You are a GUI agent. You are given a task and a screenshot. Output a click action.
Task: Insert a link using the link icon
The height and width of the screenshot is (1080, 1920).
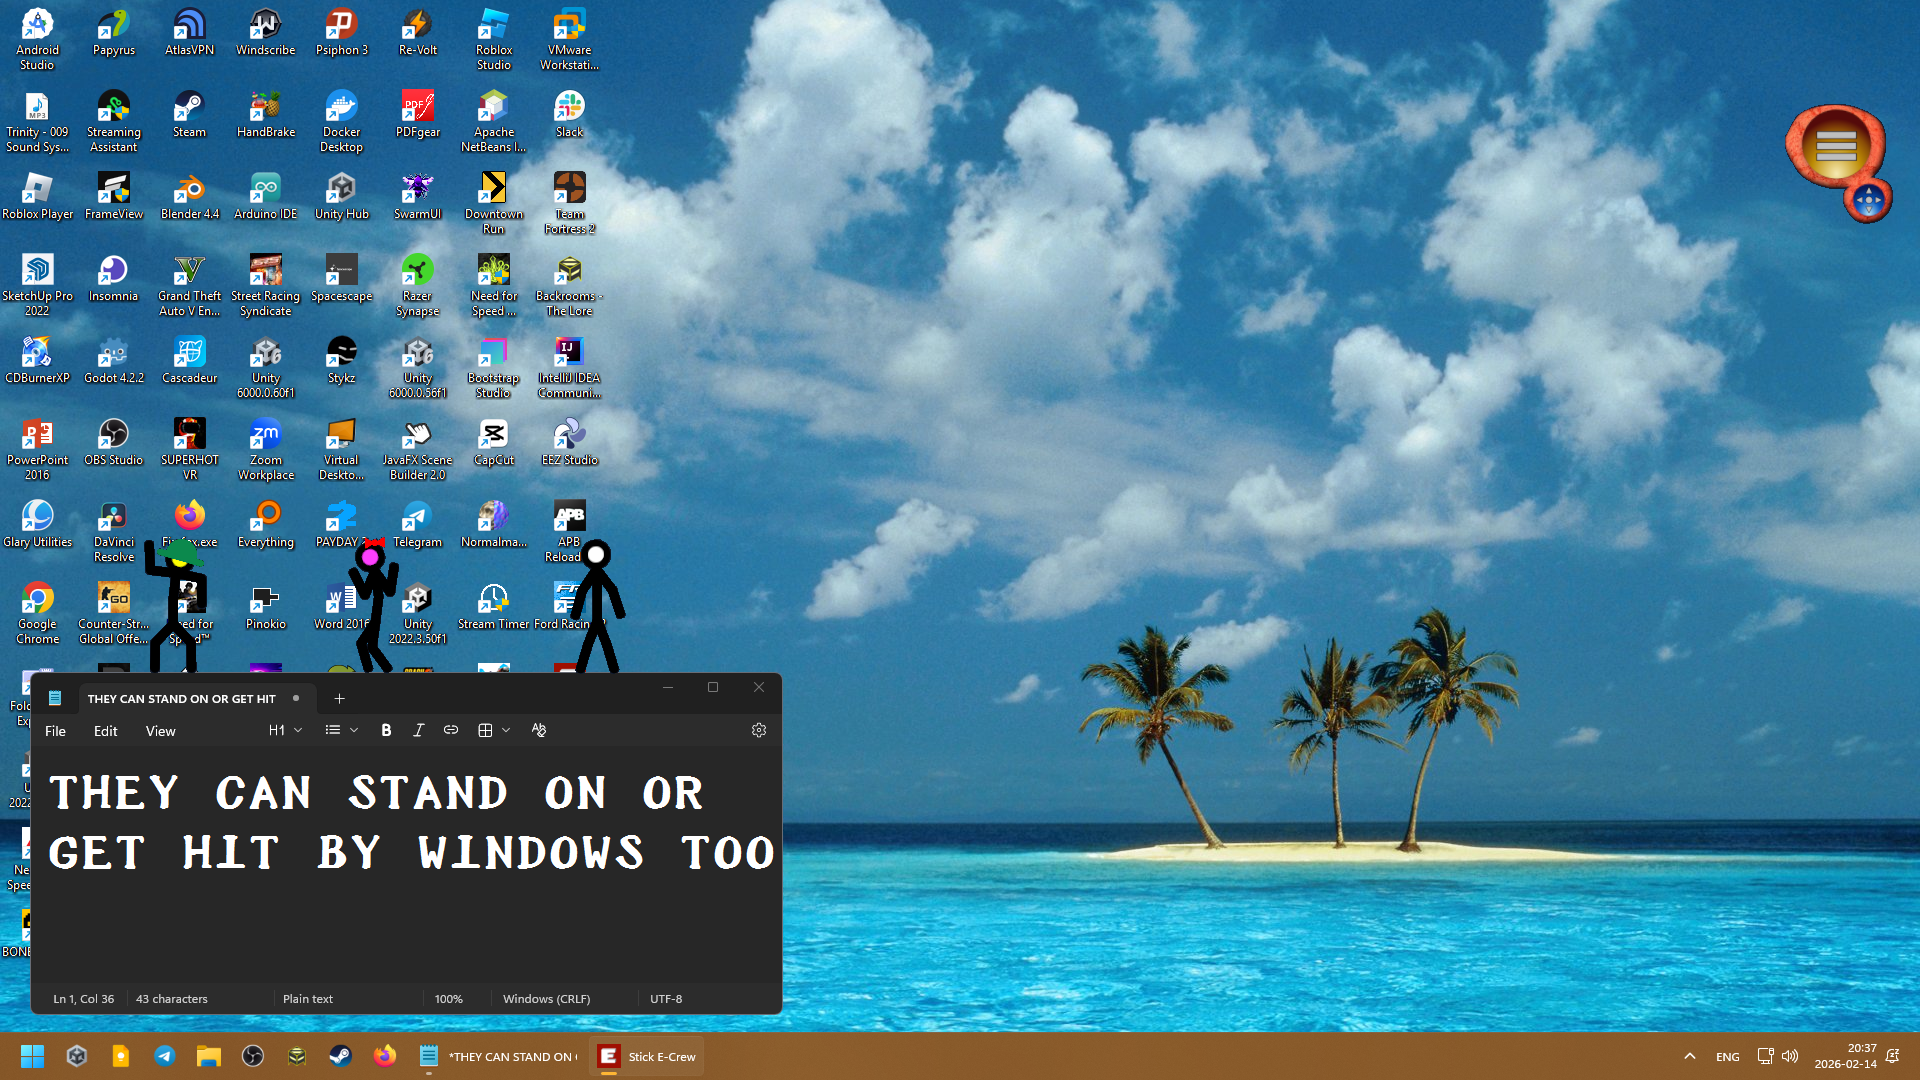(x=451, y=730)
